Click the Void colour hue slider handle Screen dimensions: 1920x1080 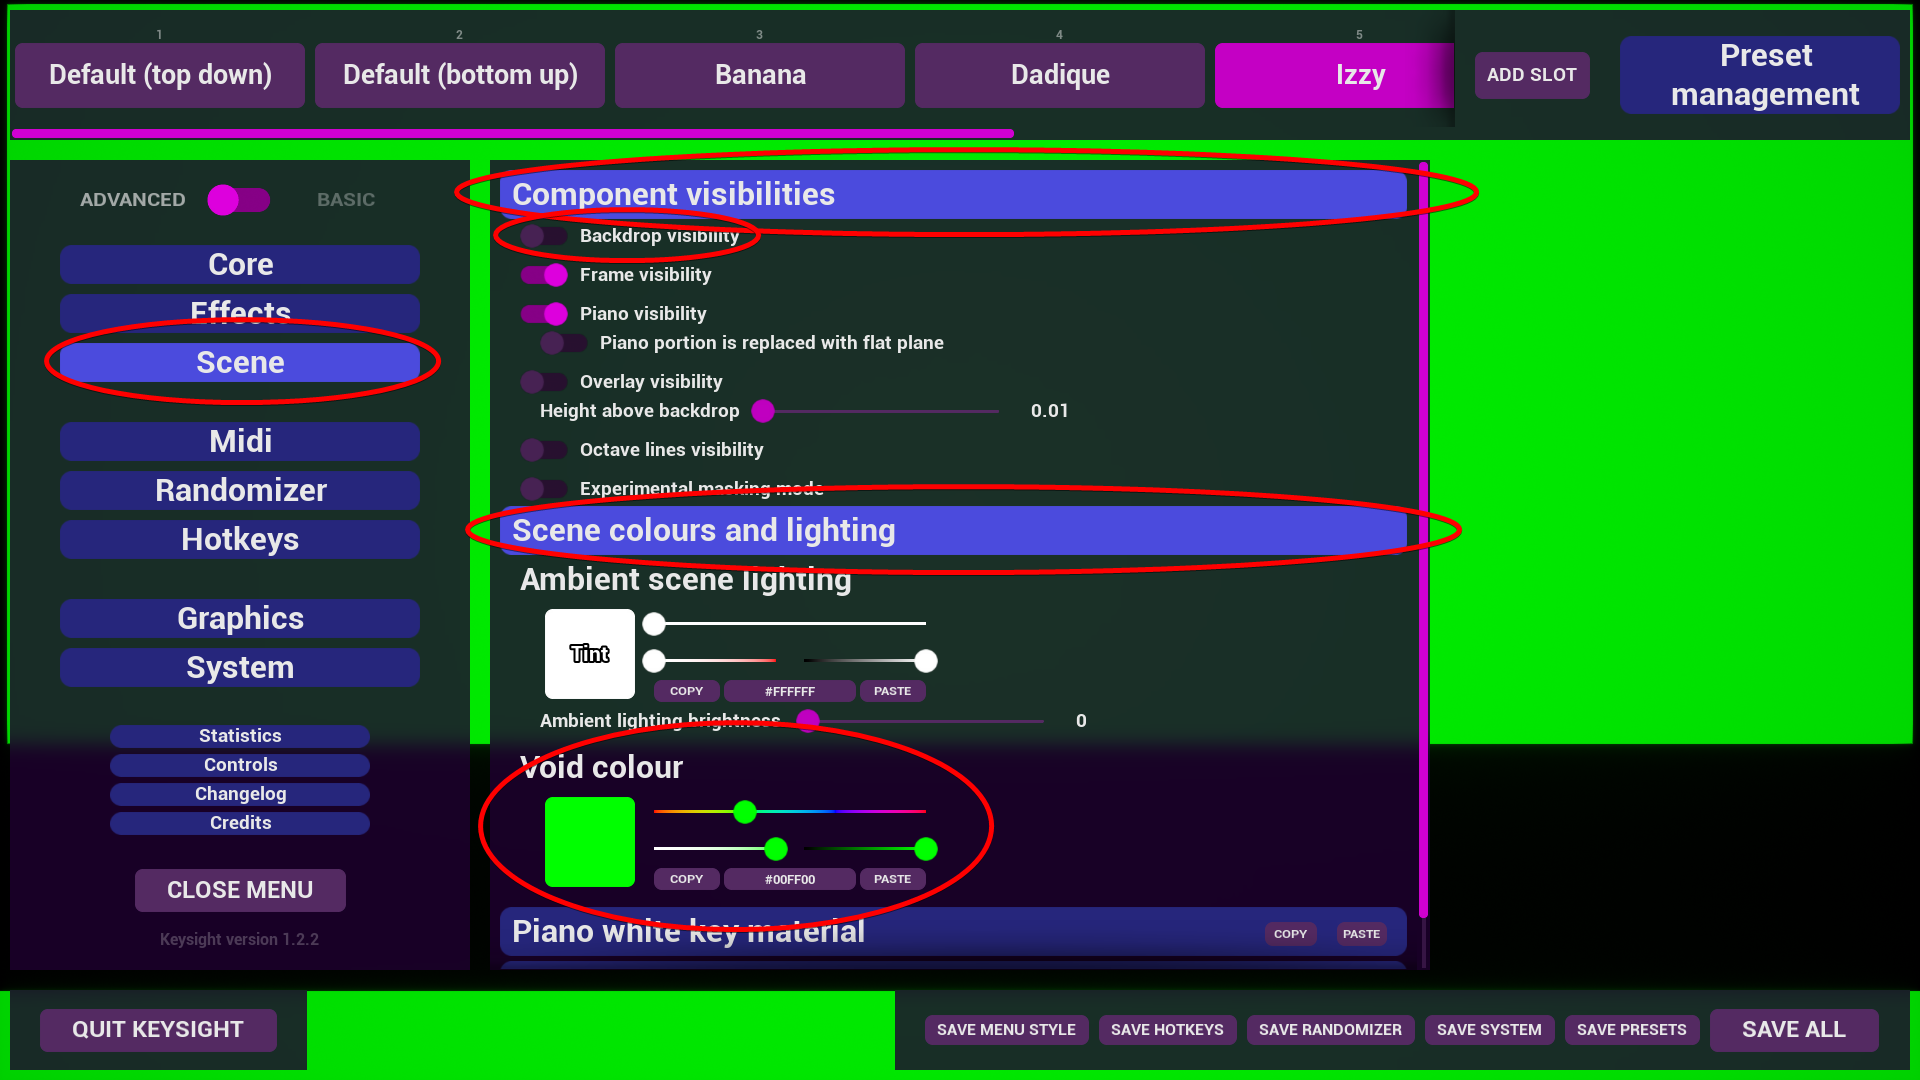tap(745, 812)
